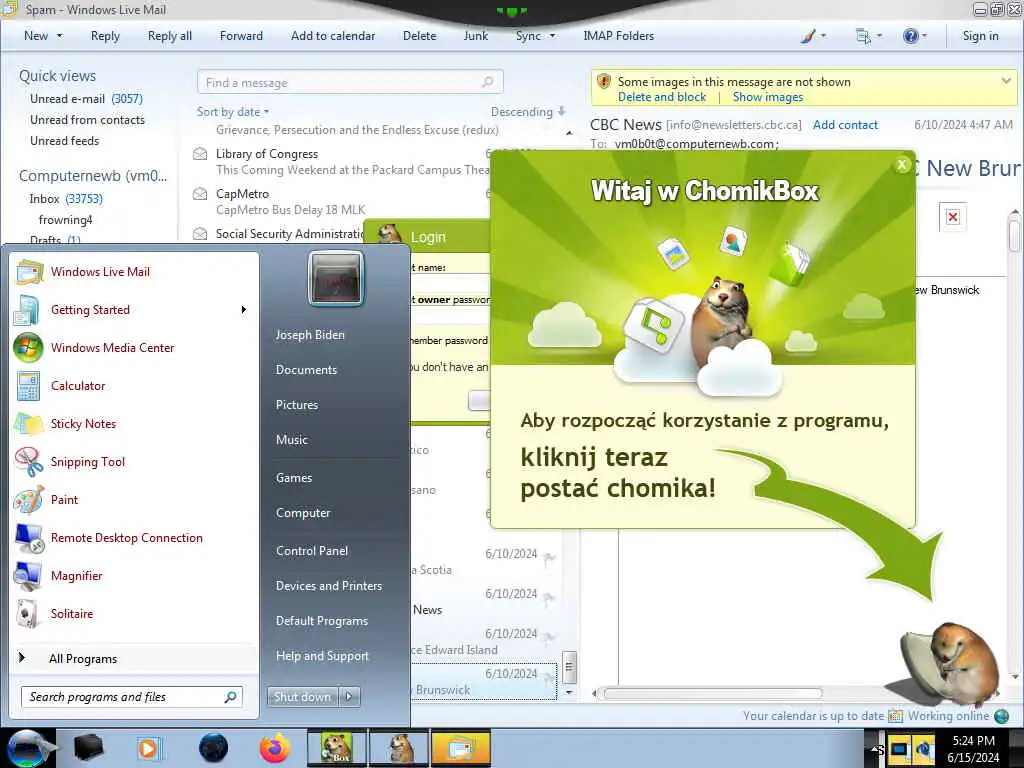This screenshot has width=1024, height=768.
Task: Open Devices and Printers
Action: click(328, 586)
